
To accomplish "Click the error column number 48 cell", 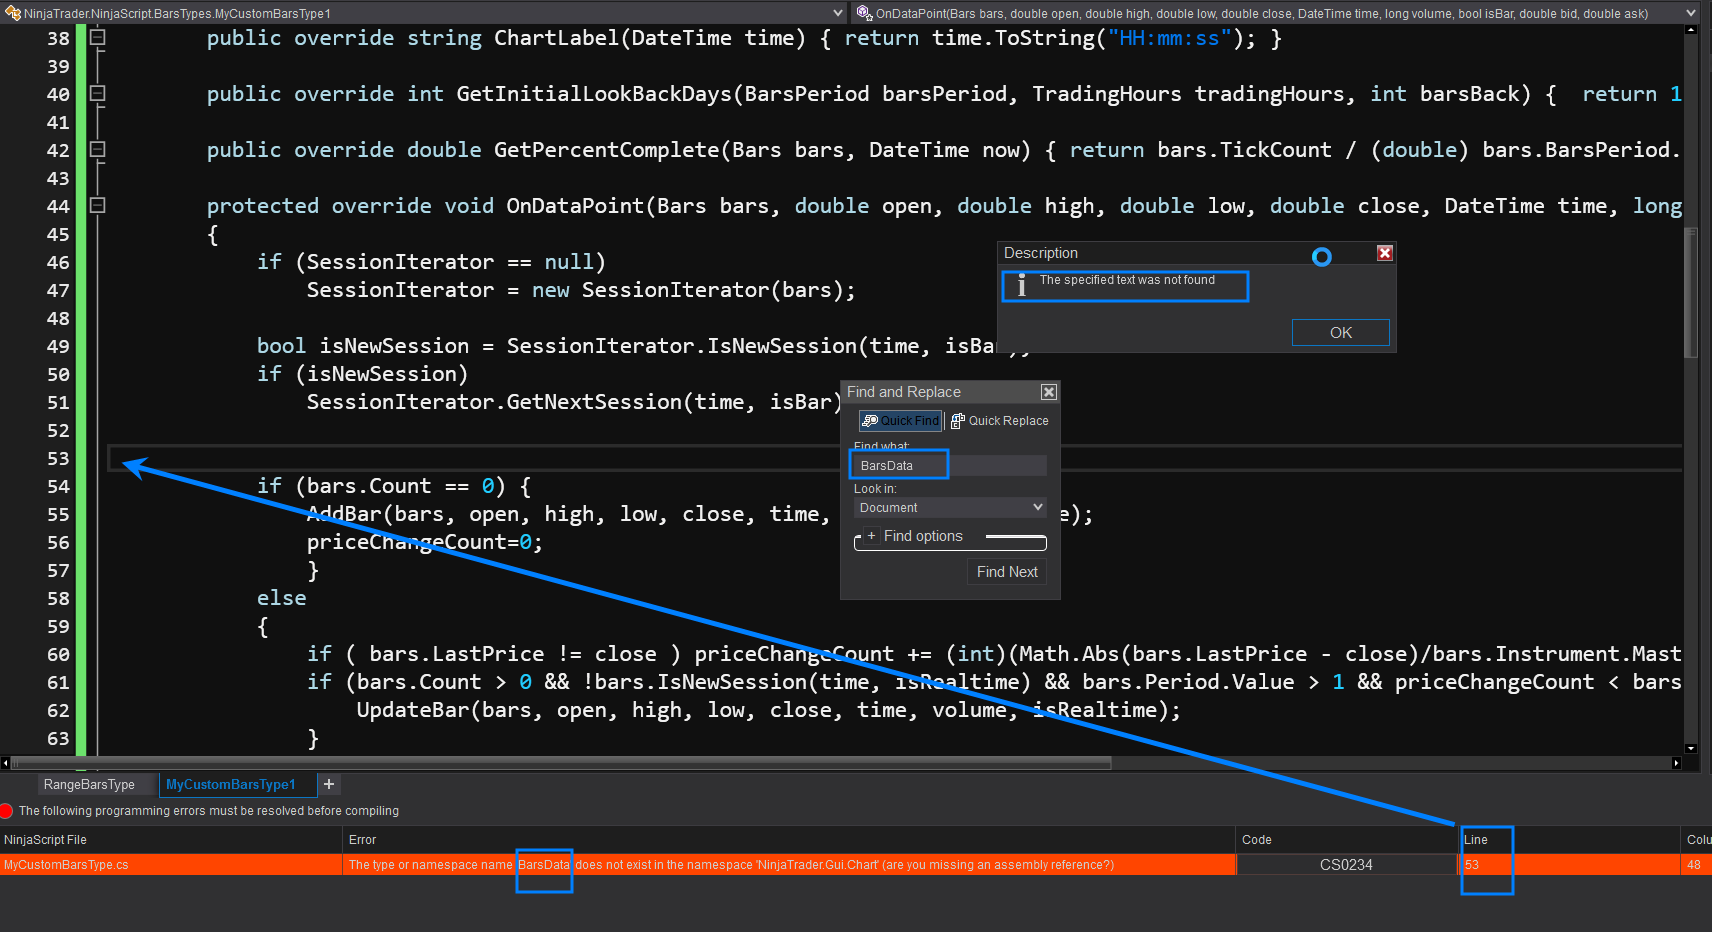I will (1697, 865).
